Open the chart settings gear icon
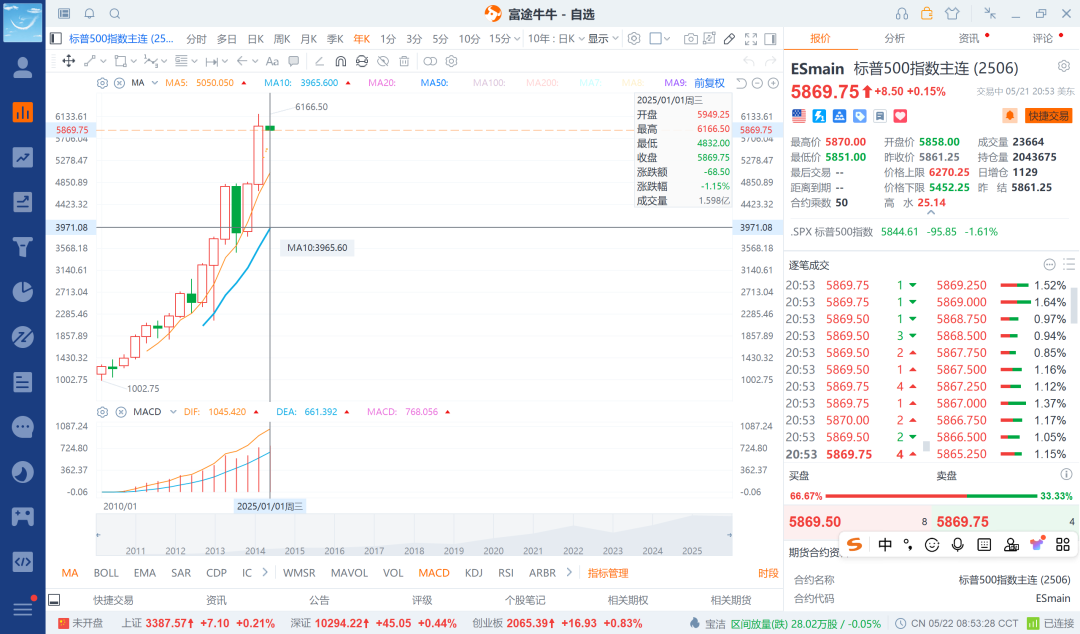1080x634 pixels. [634, 39]
